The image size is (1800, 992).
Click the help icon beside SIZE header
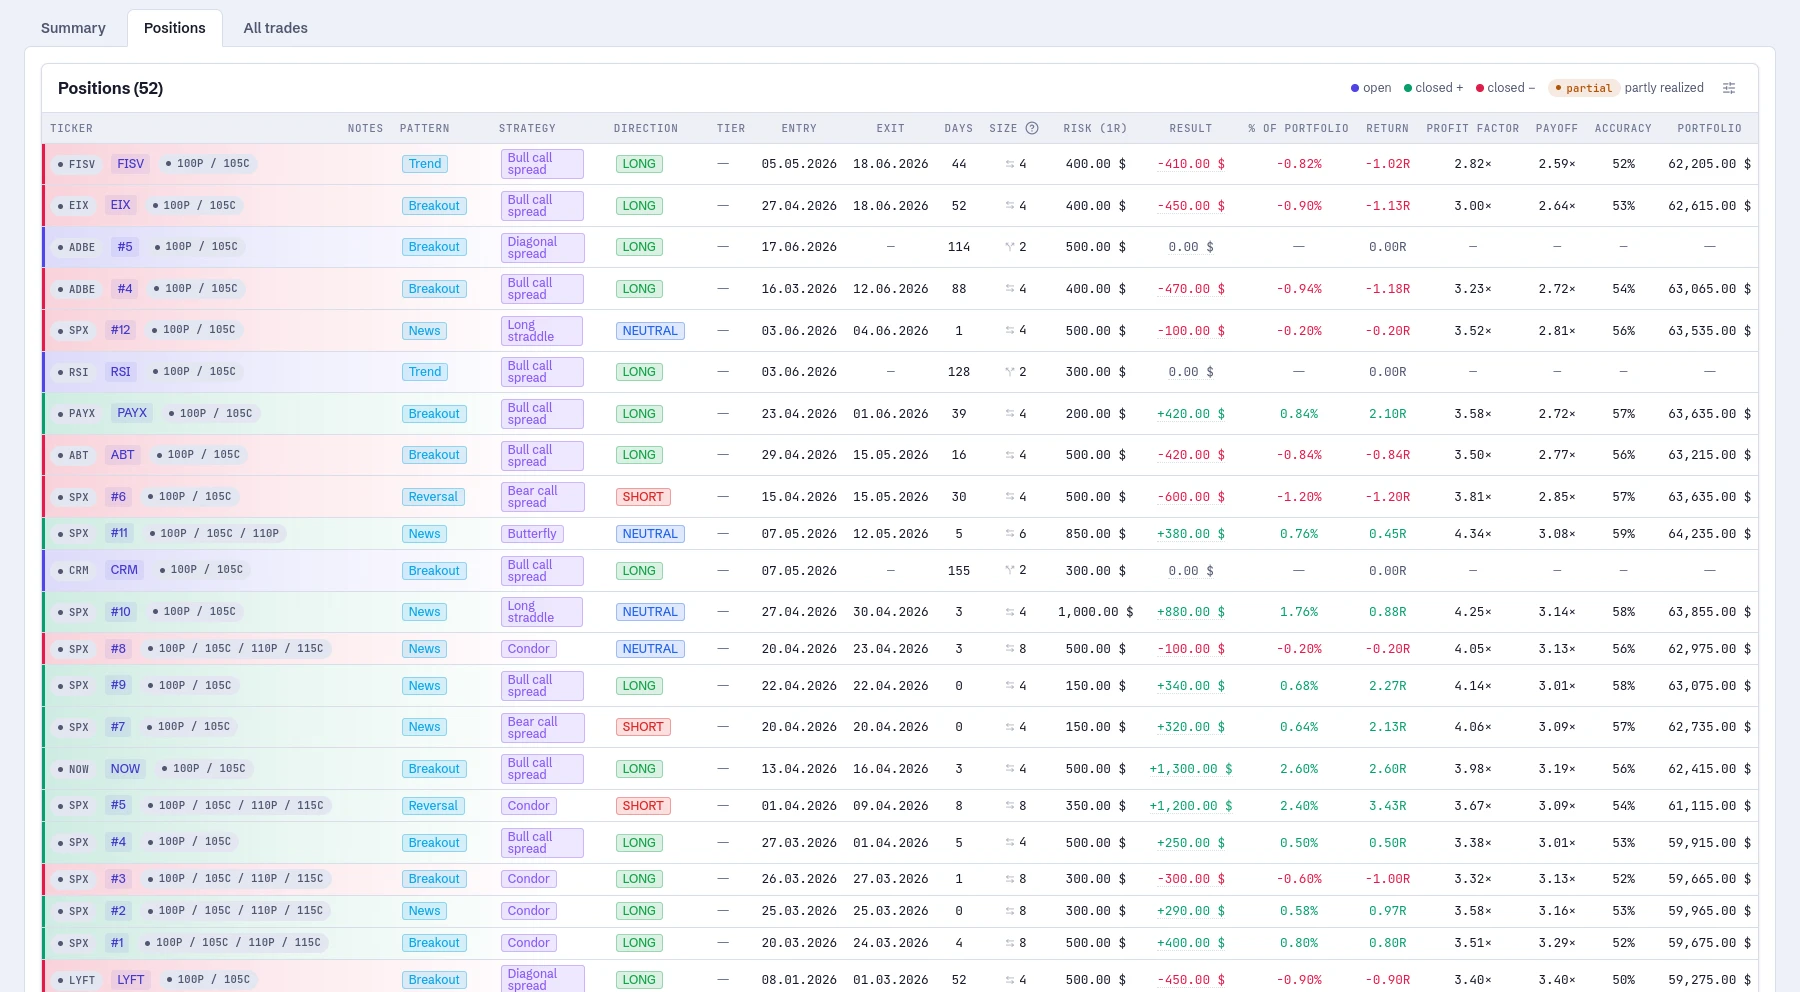pos(1032,128)
